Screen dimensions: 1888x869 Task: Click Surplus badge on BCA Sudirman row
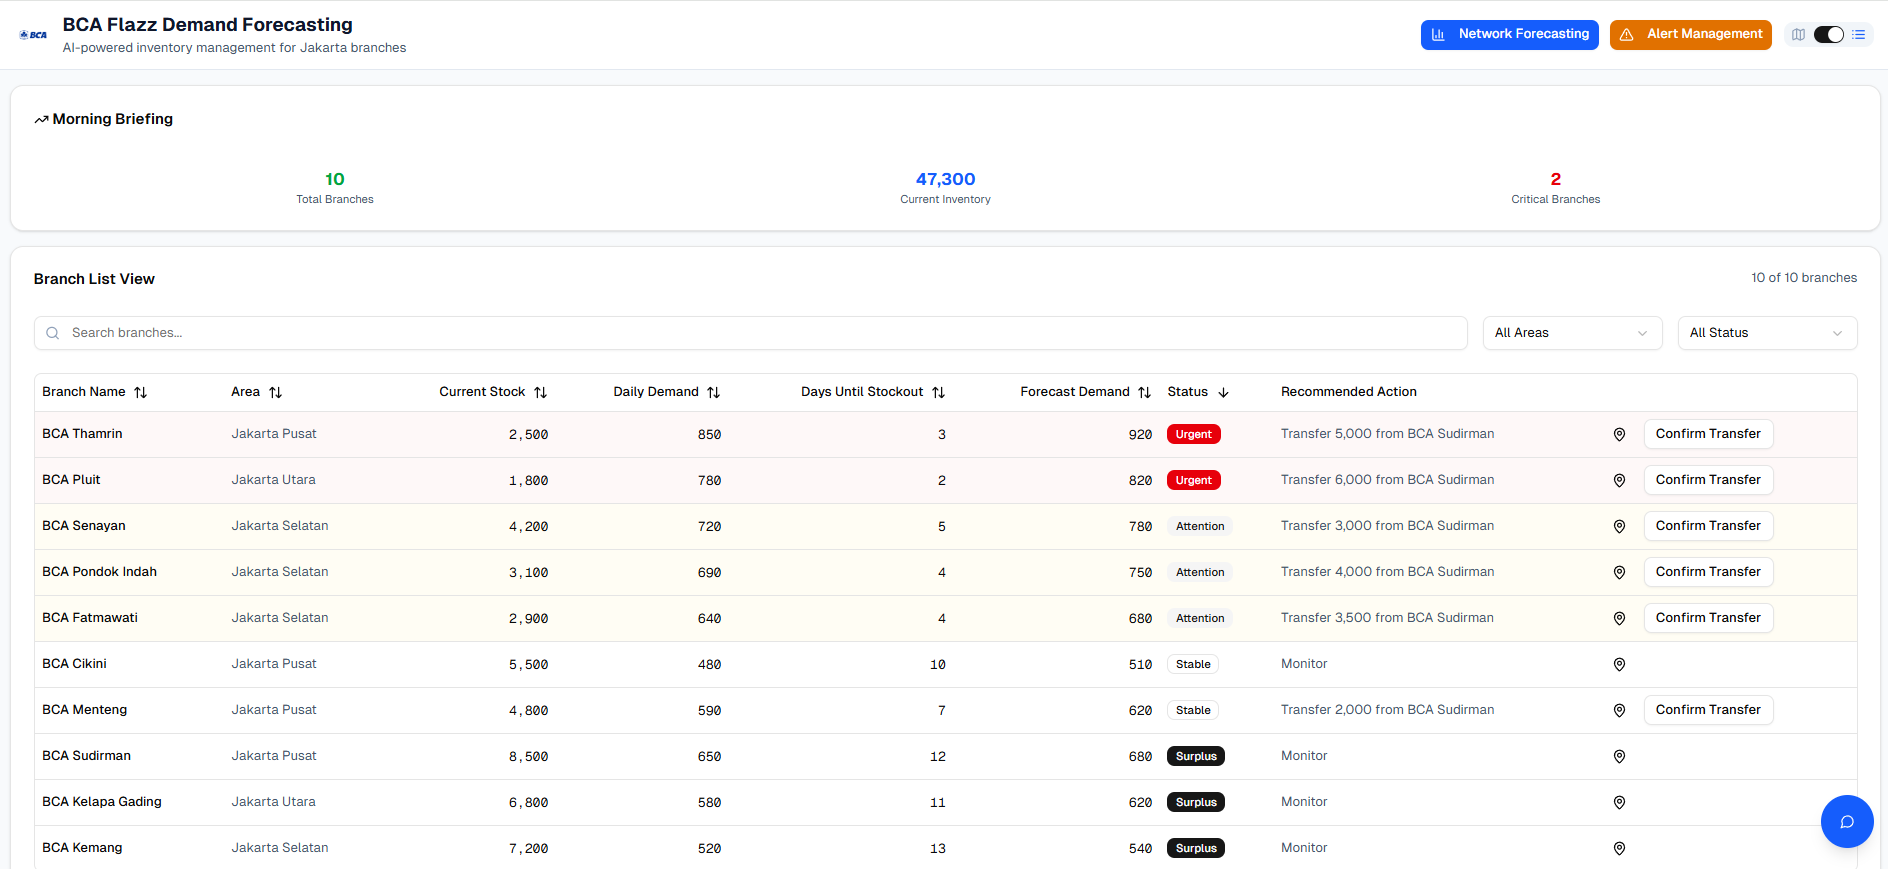tap(1196, 756)
